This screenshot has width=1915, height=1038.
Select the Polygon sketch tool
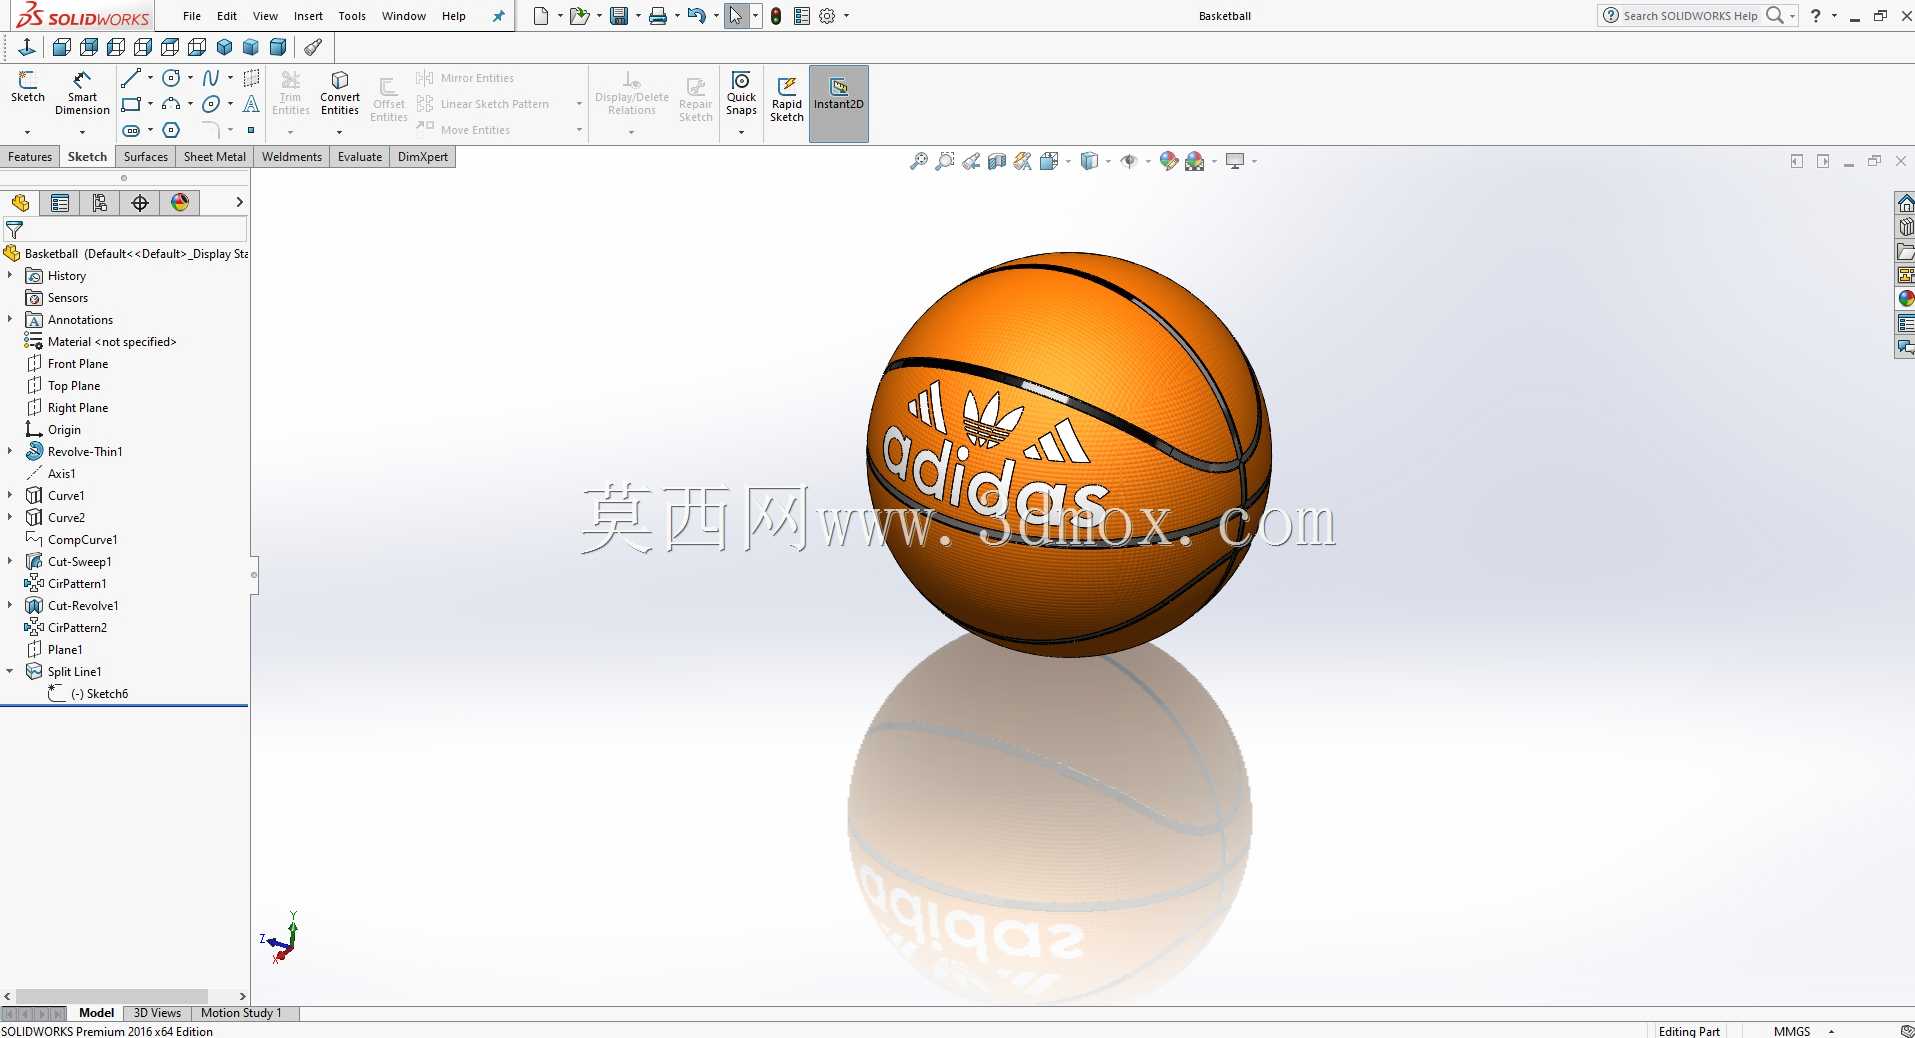[171, 130]
